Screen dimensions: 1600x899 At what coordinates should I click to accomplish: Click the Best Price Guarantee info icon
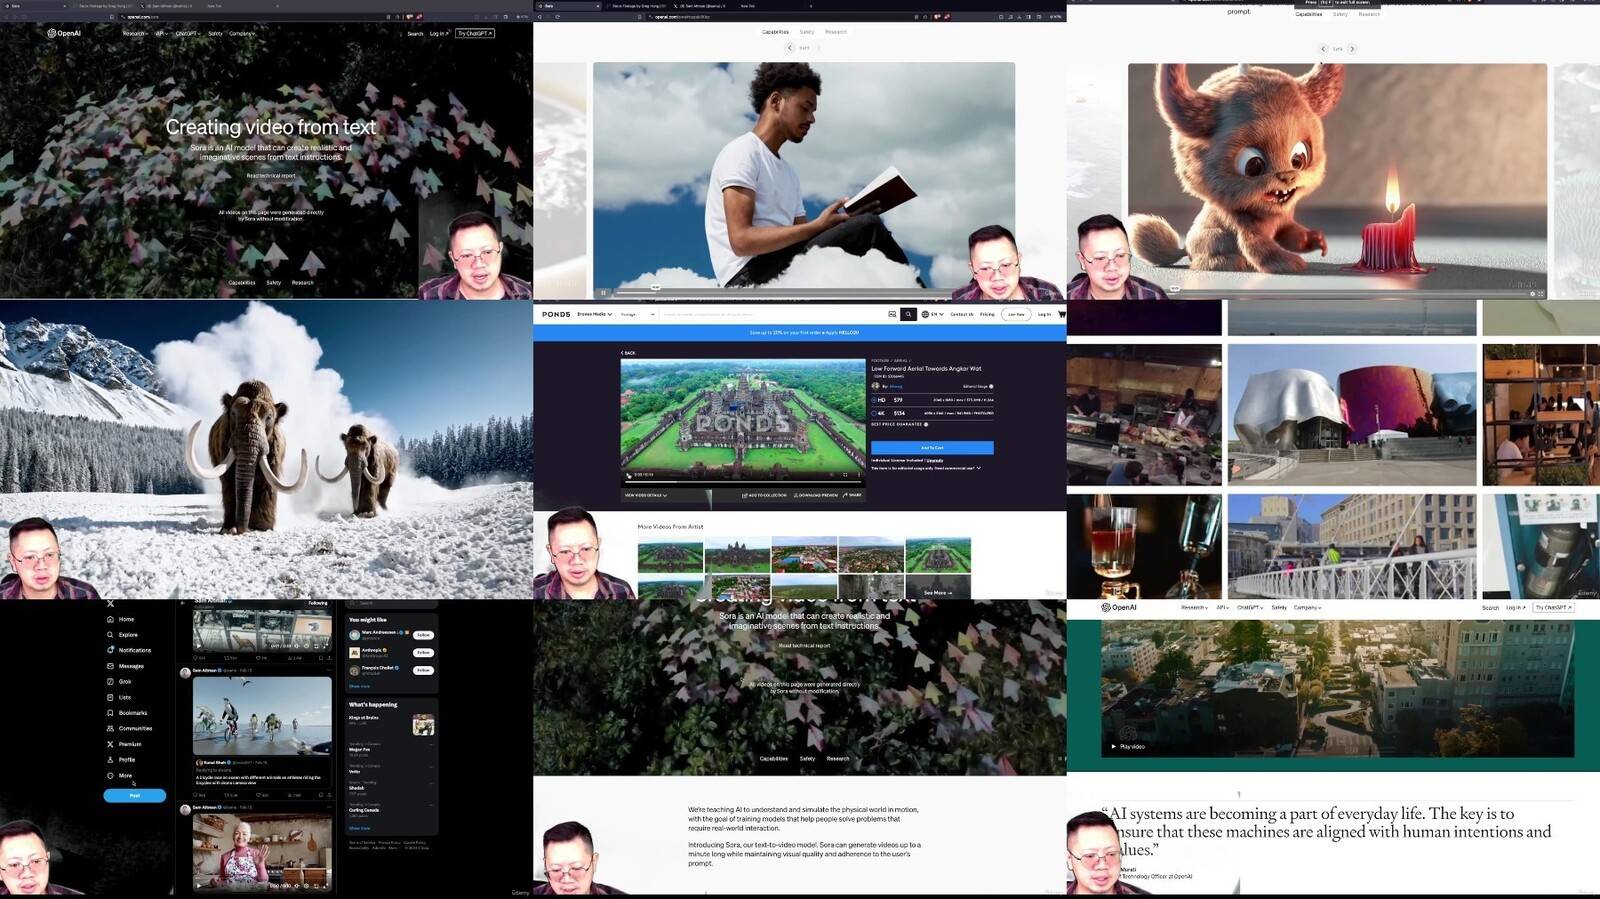pos(926,424)
